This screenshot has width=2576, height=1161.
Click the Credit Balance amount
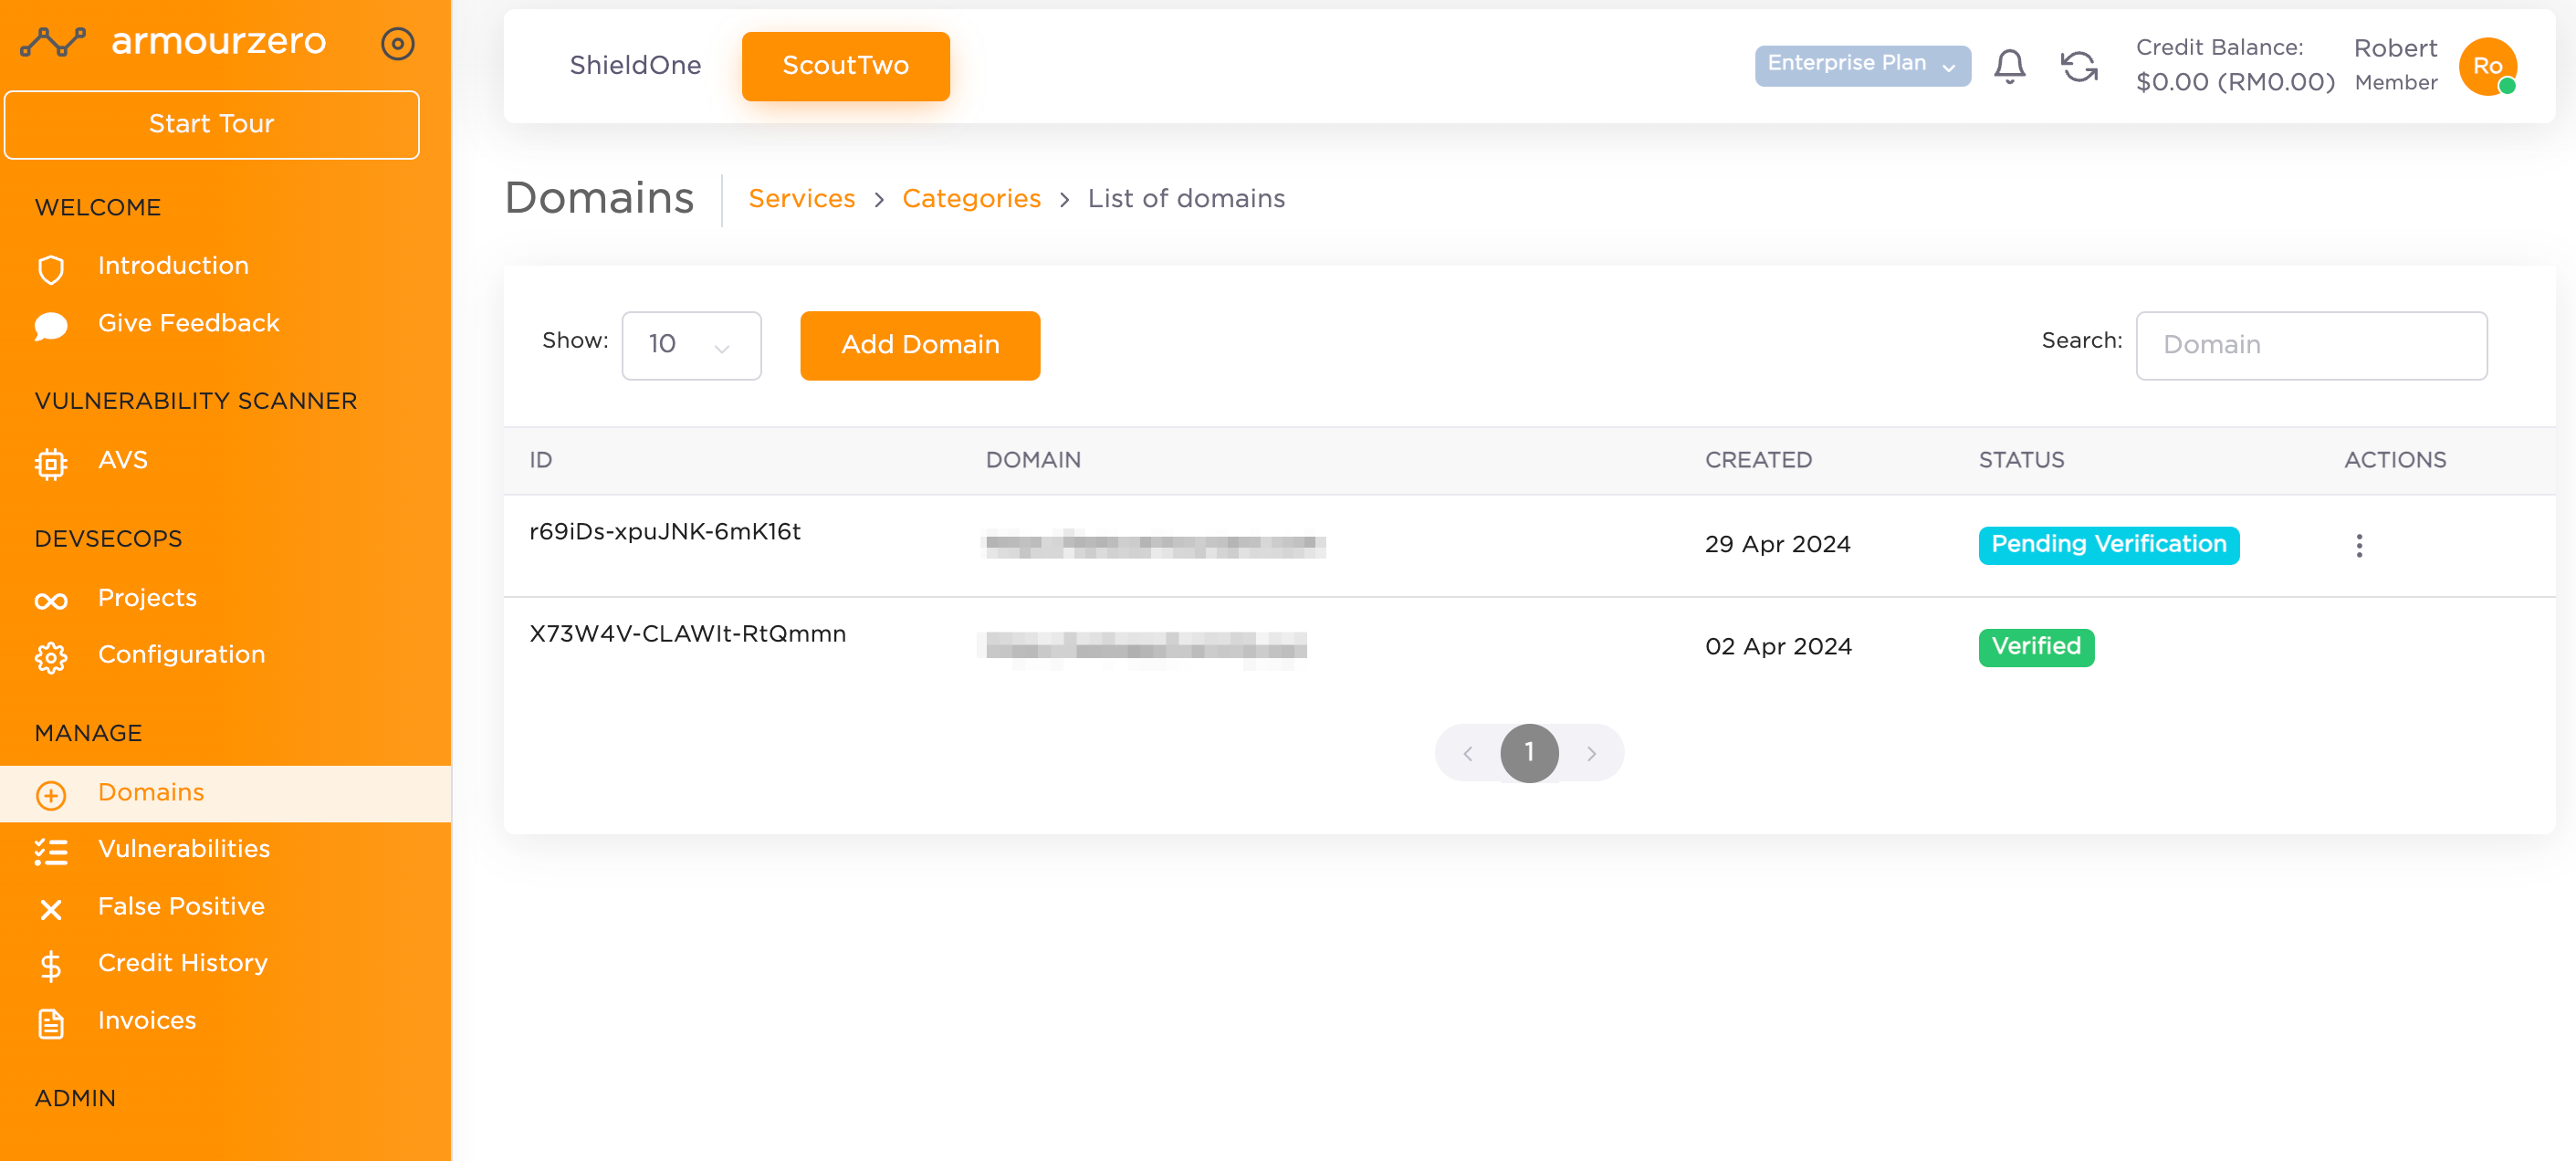(x=2235, y=82)
